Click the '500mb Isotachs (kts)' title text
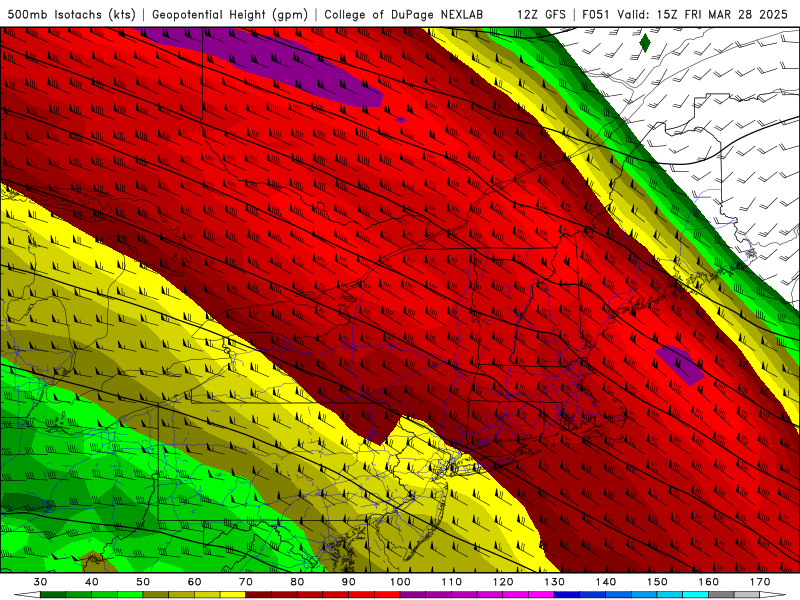 click(71, 14)
